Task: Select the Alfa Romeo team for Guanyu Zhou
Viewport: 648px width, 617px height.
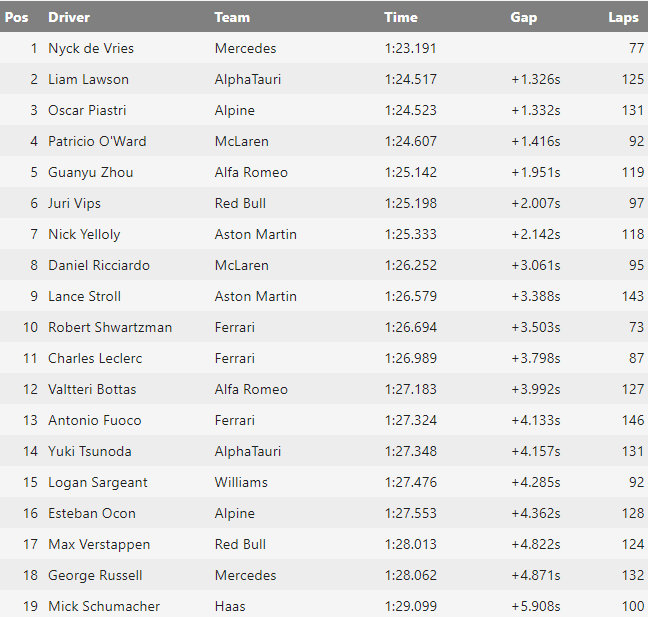Action: [251, 172]
